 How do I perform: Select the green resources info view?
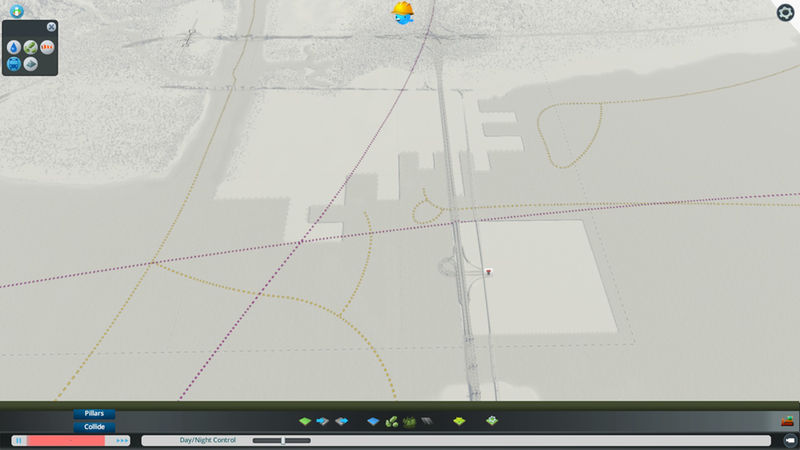31,47
